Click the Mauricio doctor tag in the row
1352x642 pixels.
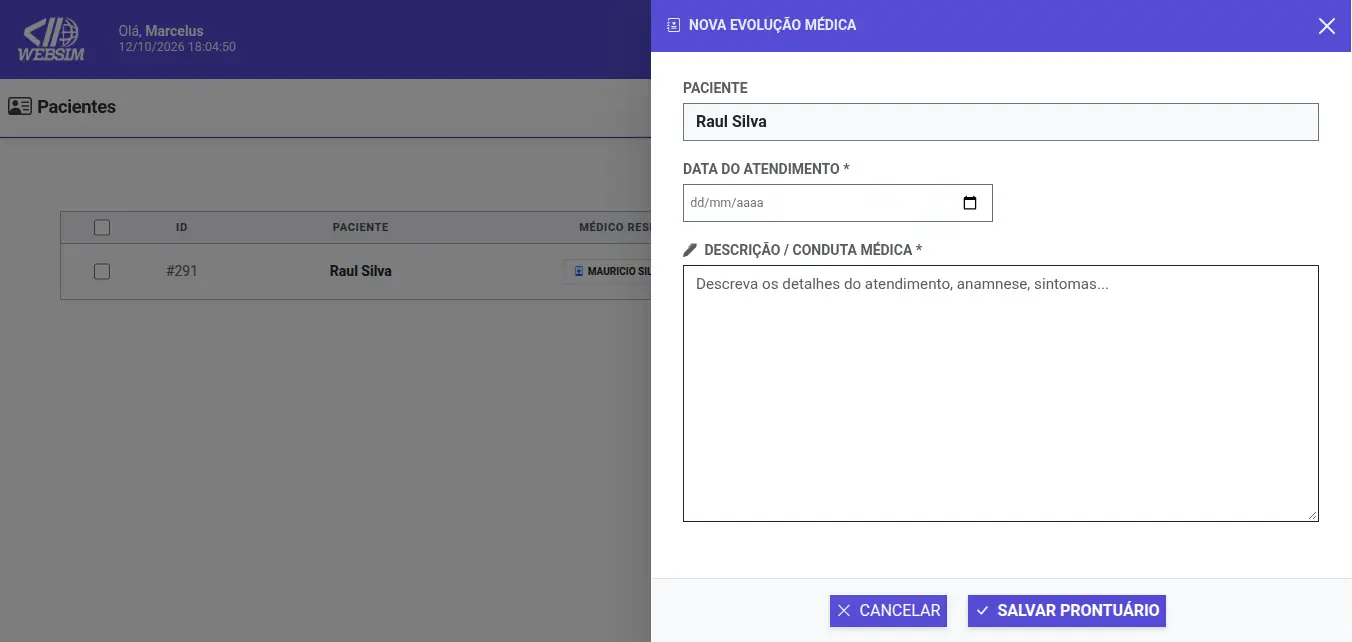coord(608,271)
